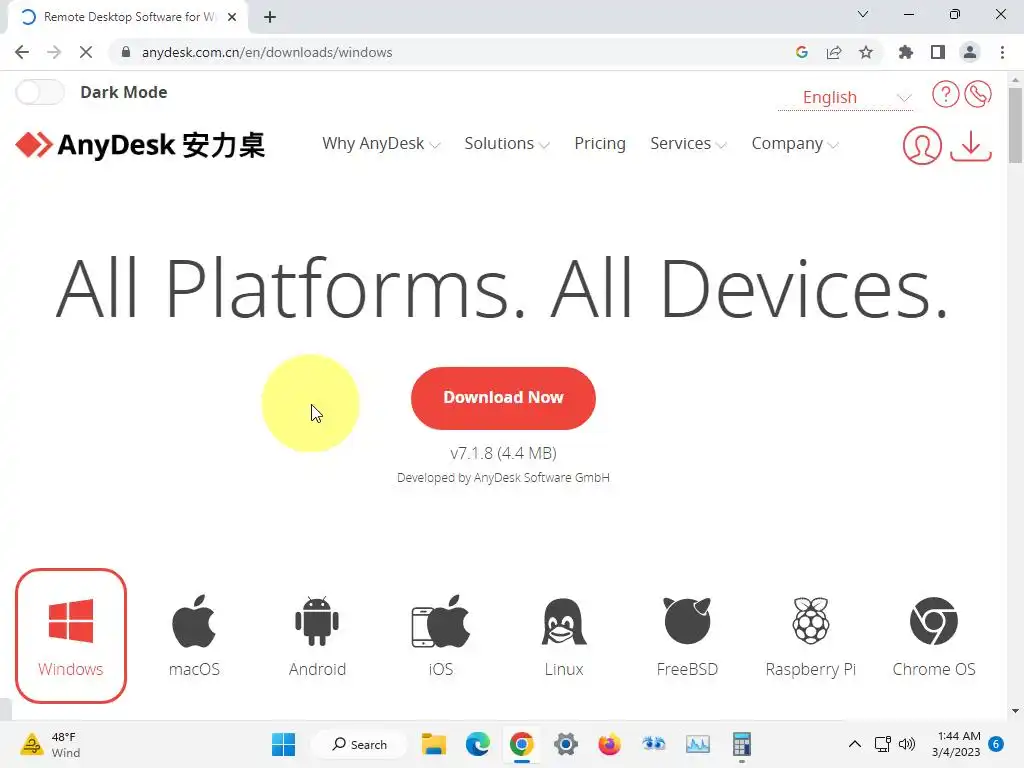Select the Android platform

click(317, 635)
